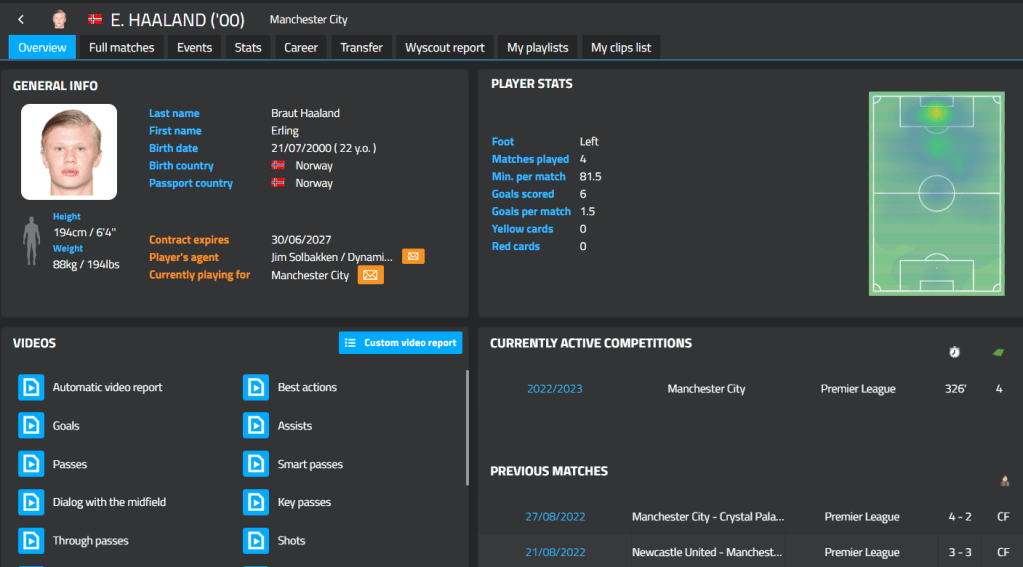Open the Wyscout report tab
Viewport: 1023px width, 567px height.
[x=445, y=47]
